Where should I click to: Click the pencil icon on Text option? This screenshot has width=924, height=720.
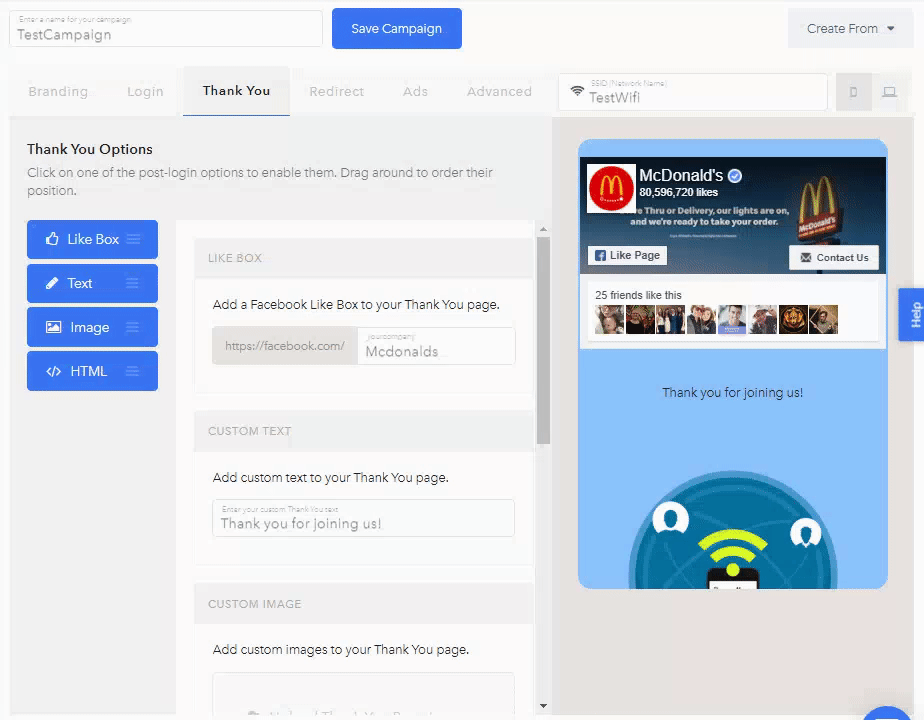click(52, 283)
